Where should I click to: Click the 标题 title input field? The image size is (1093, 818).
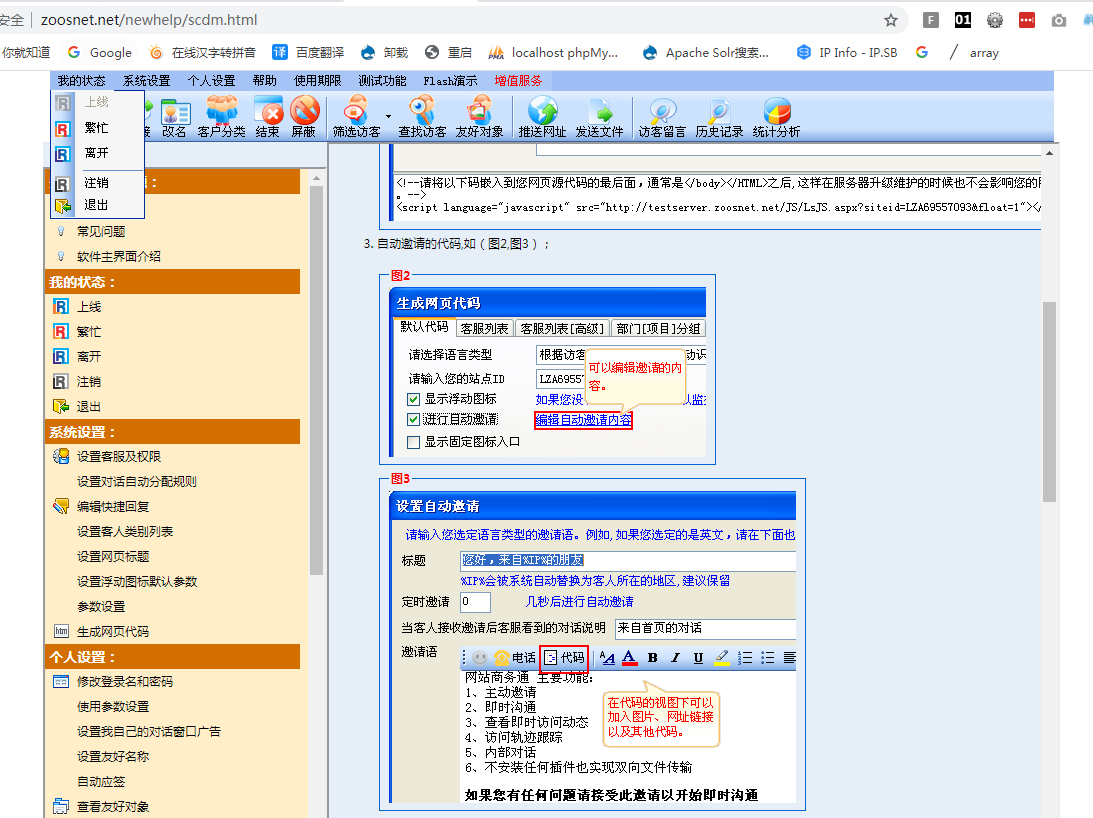point(627,561)
